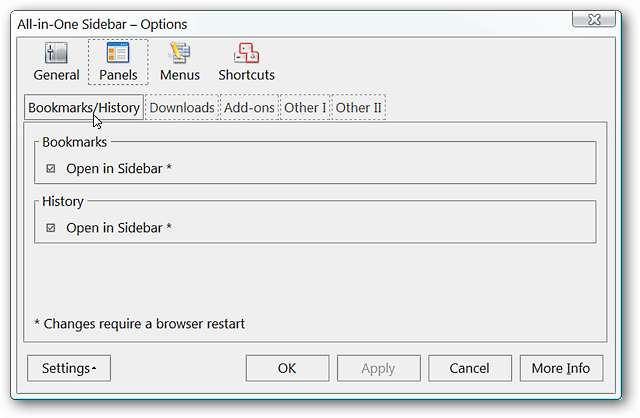Screen dimensions: 640x418
Task: Select the Bookmarks/History tab
Action: [x=84, y=108]
